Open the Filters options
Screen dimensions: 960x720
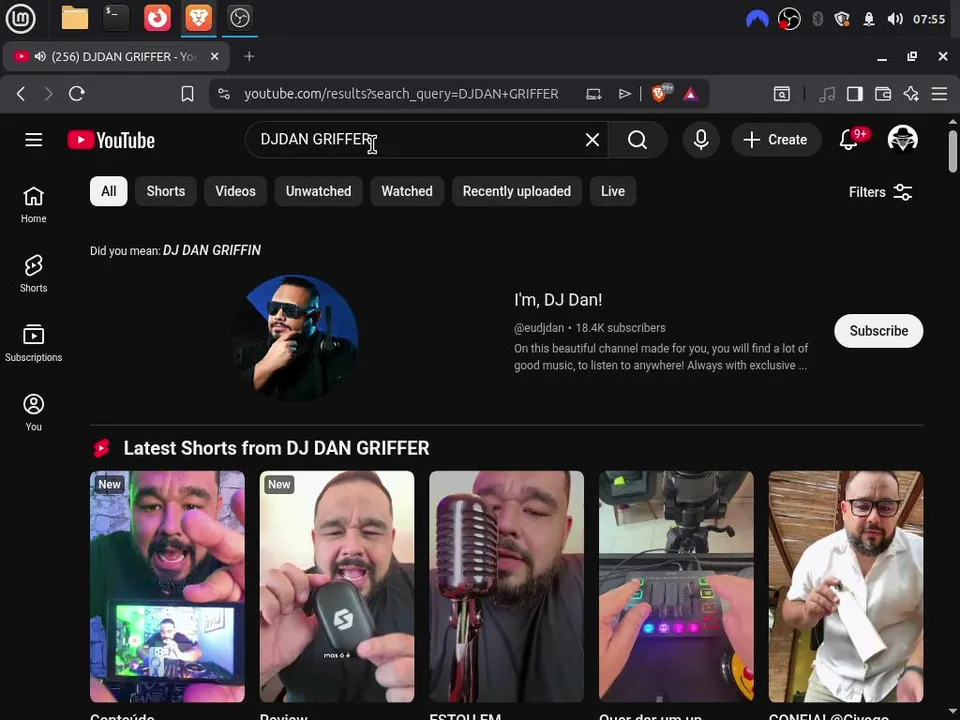880,192
